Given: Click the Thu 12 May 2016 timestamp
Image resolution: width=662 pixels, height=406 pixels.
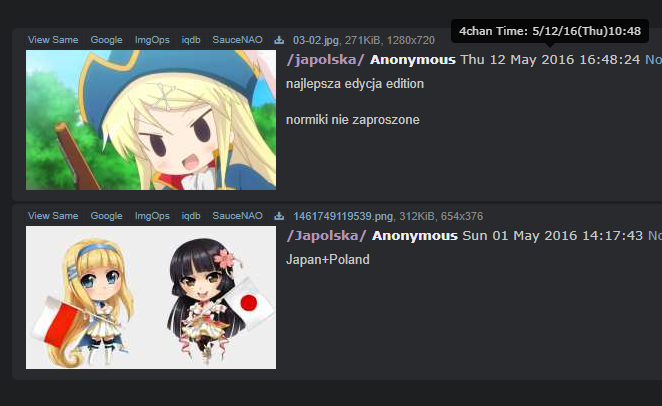Looking at the screenshot, I should [x=550, y=60].
